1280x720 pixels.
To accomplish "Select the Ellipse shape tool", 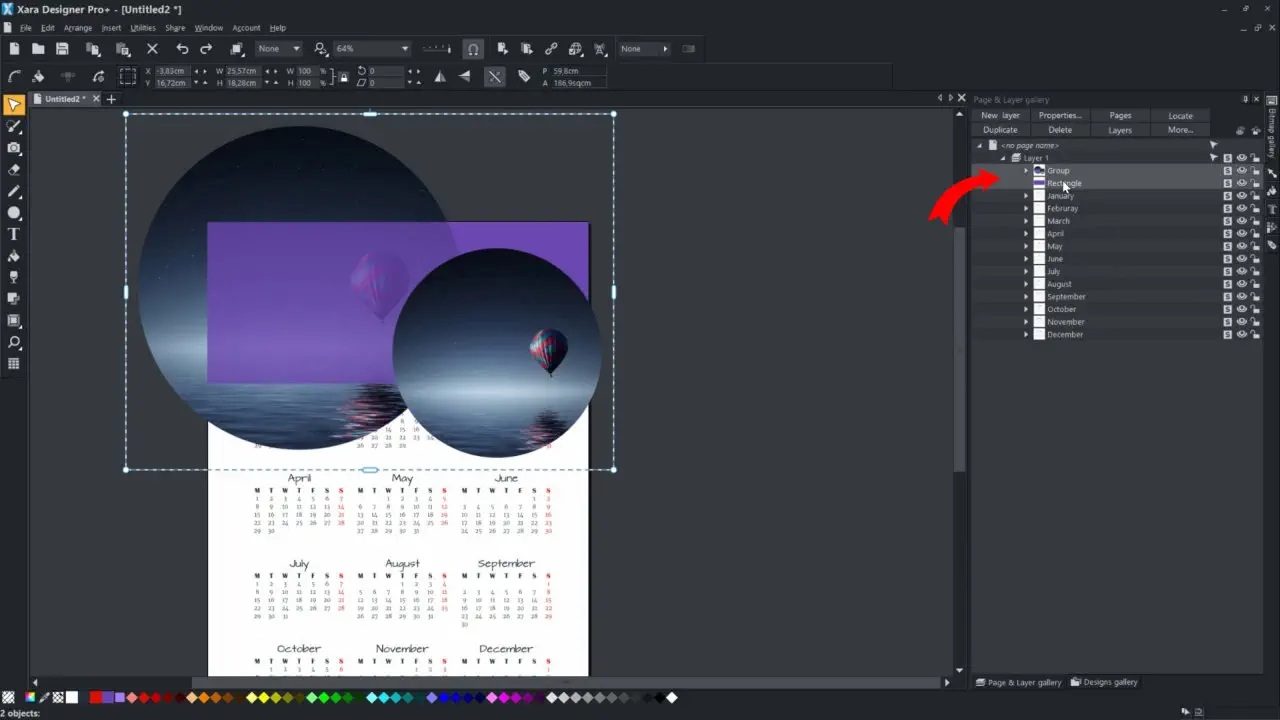I will (14, 213).
